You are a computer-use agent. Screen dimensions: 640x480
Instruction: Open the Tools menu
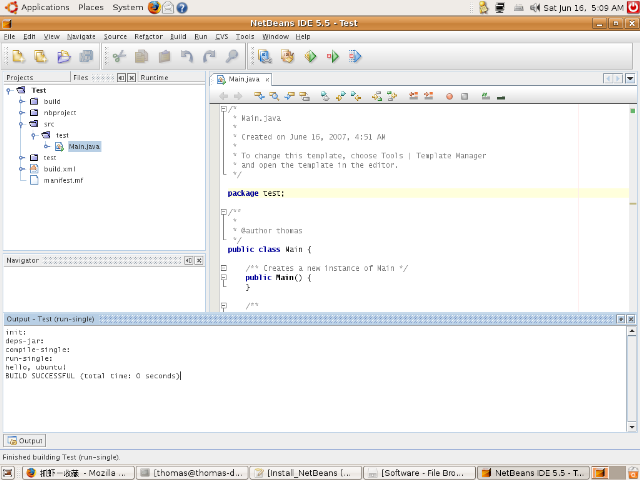coord(245,36)
